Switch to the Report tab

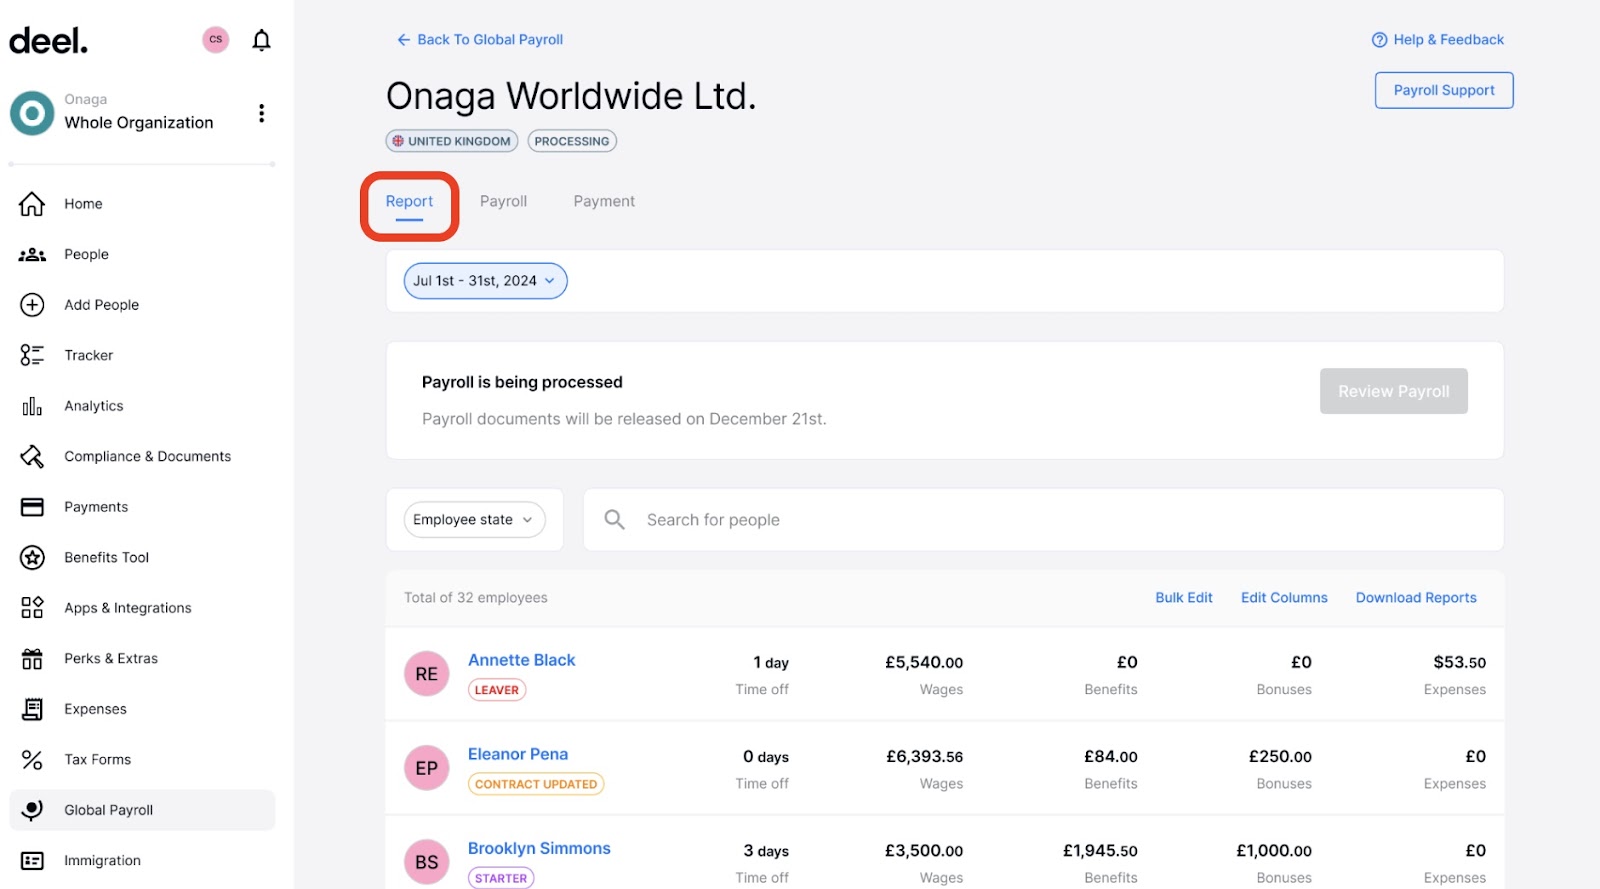[x=409, y=202]
